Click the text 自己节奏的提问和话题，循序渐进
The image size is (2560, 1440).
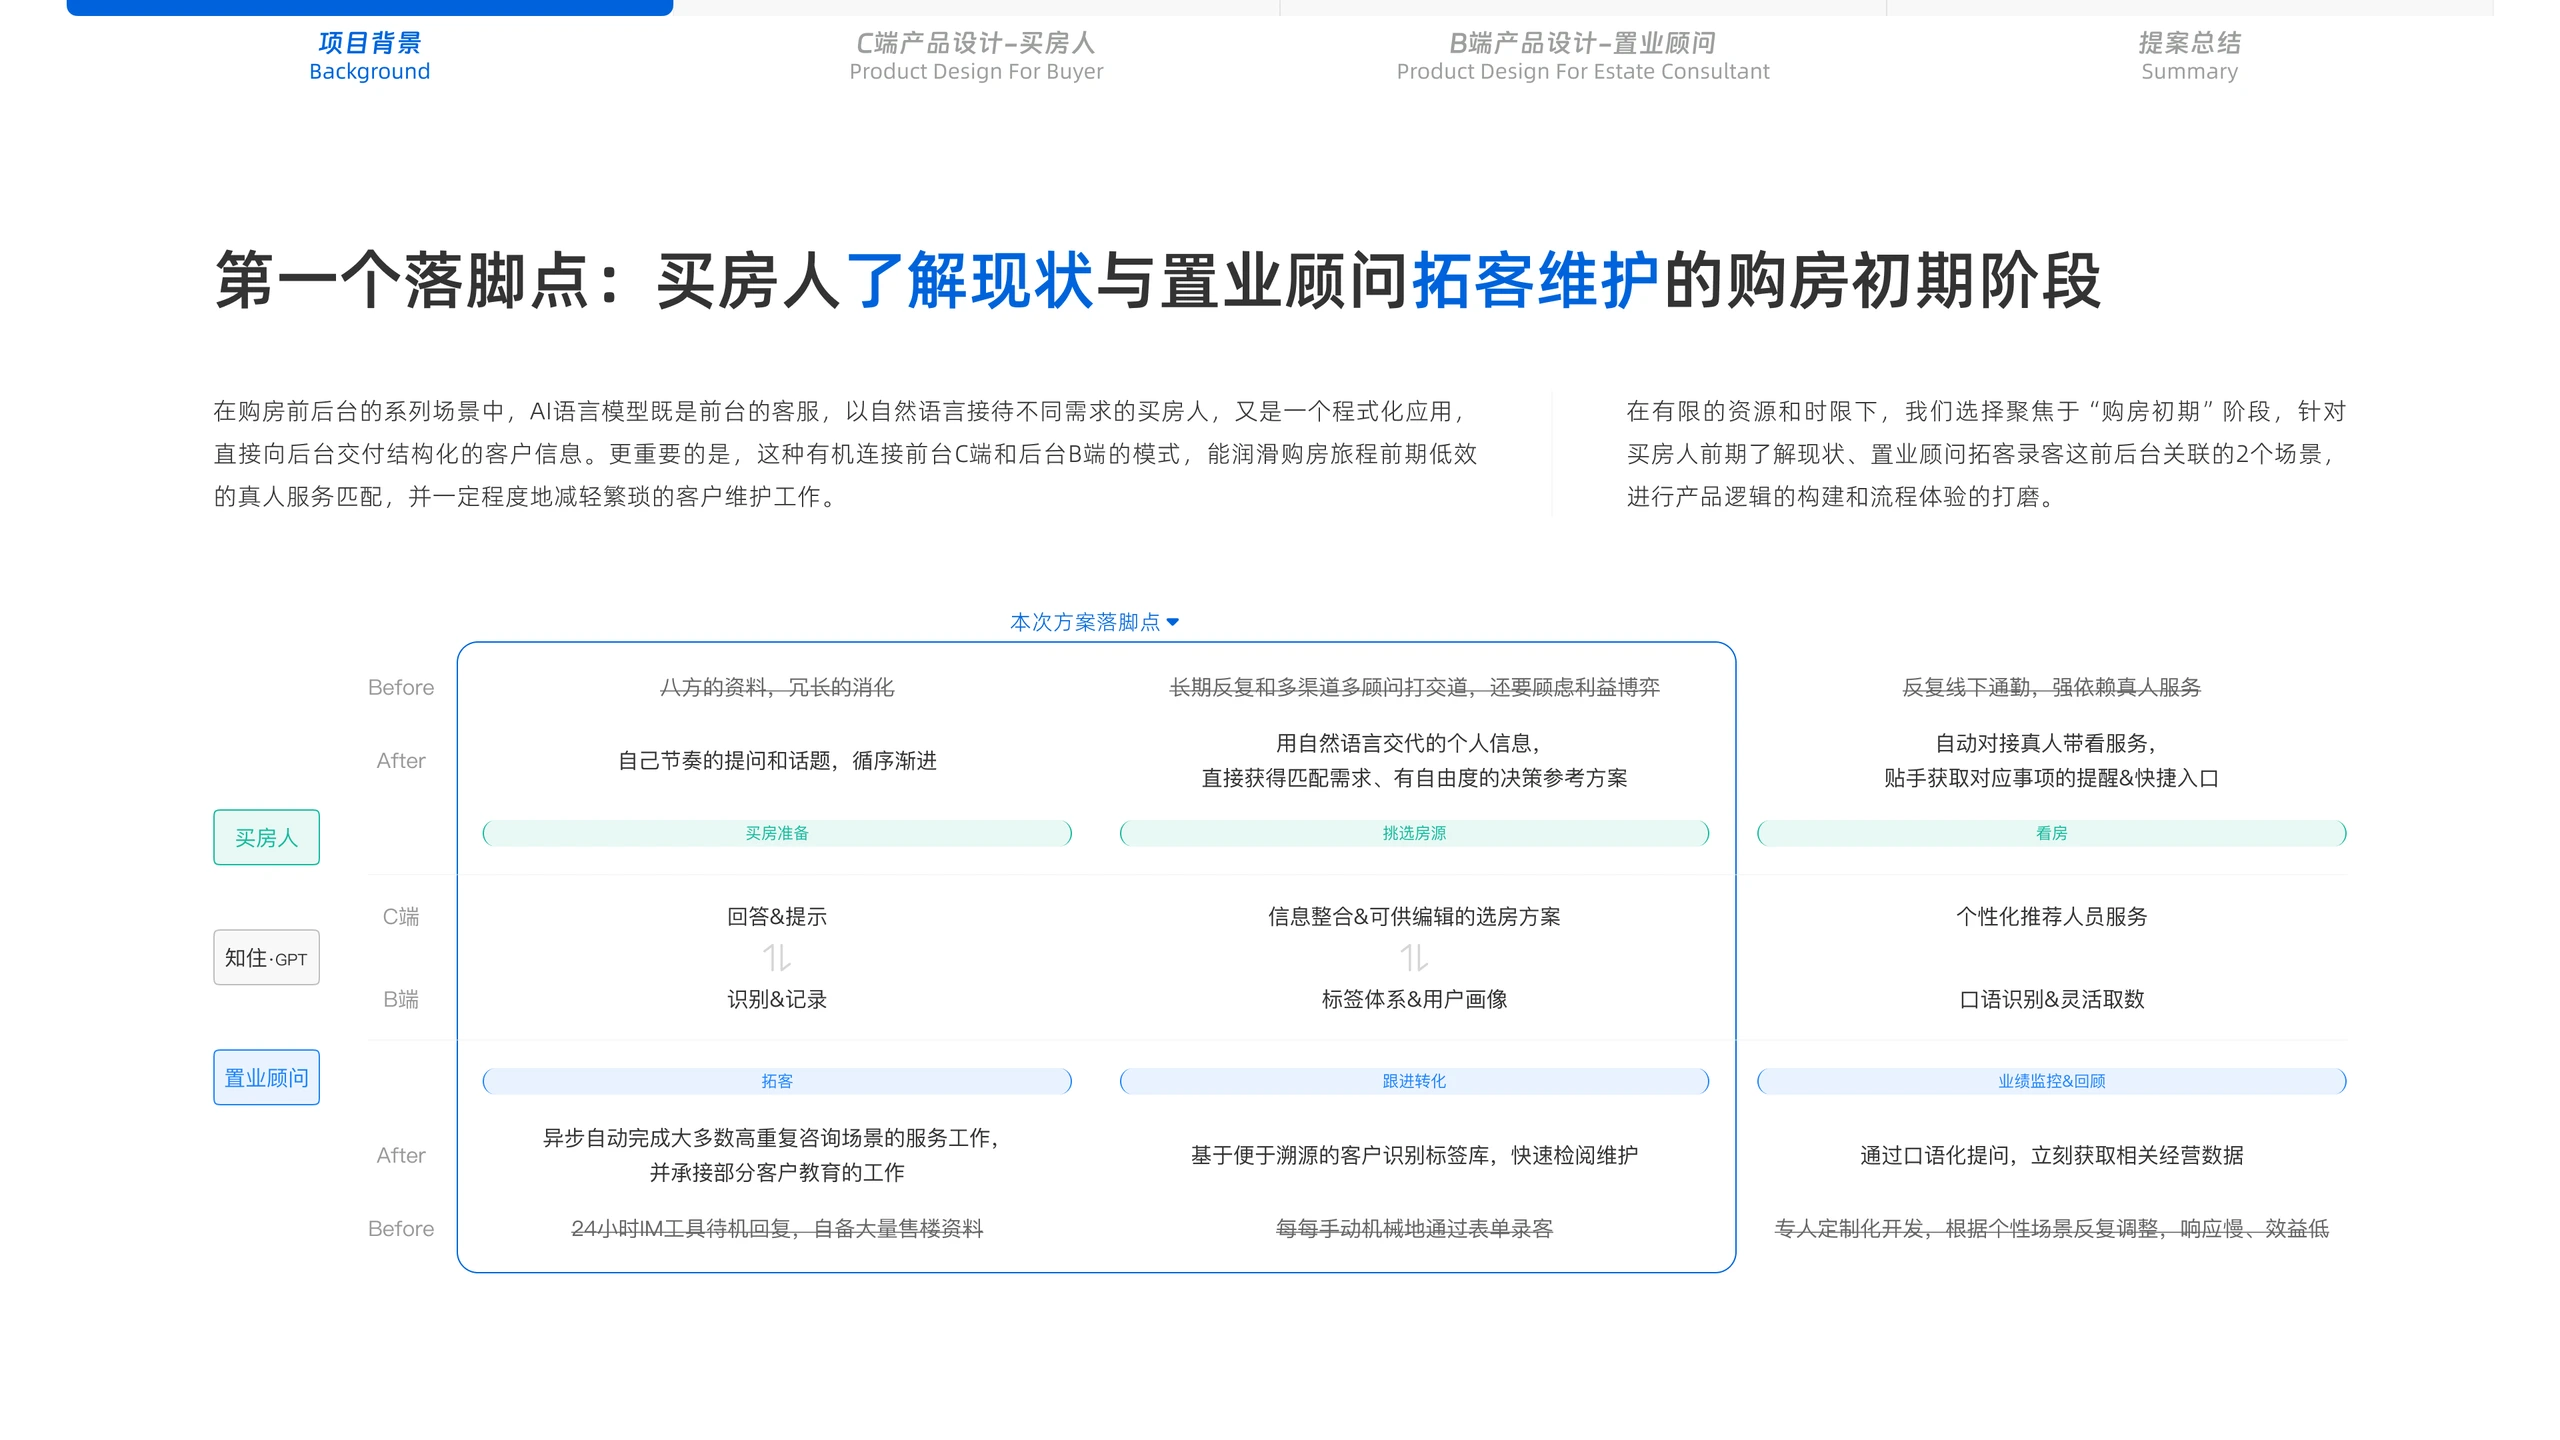(777, 761)
